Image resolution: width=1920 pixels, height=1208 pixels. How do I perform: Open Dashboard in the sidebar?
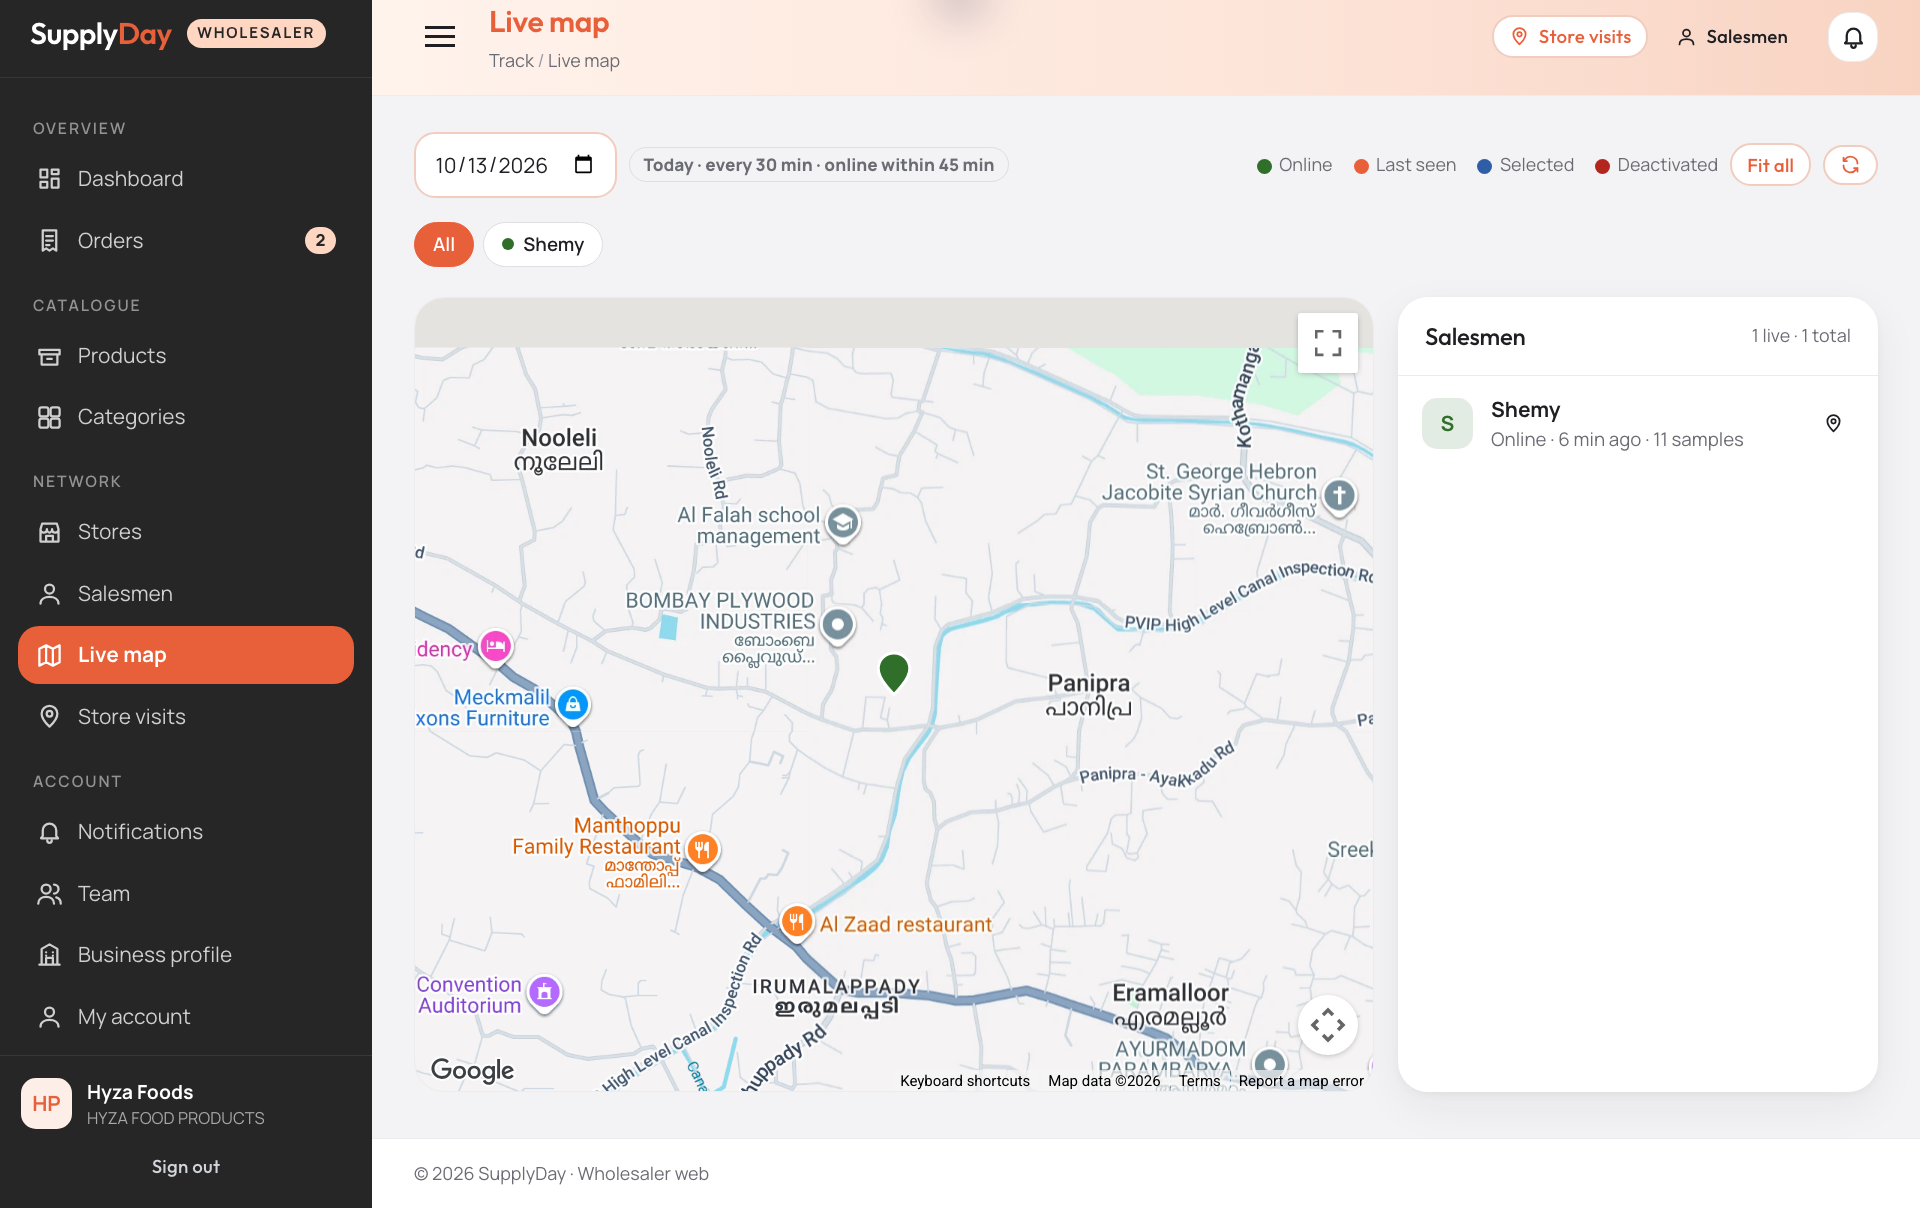tap(186, 179)
